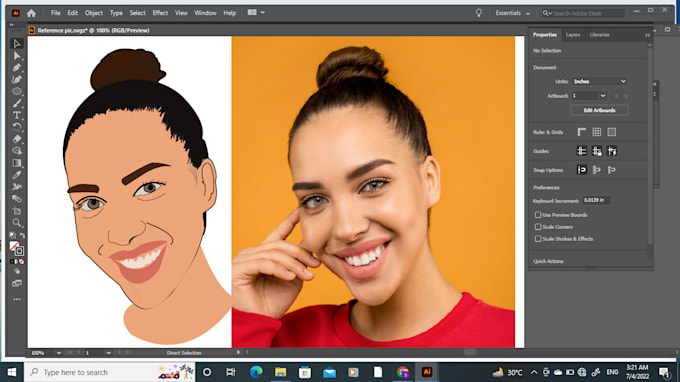Select the Reference pic.svgz document tab
This screenshot has width=680, height=382.
(x=89, y=30)
